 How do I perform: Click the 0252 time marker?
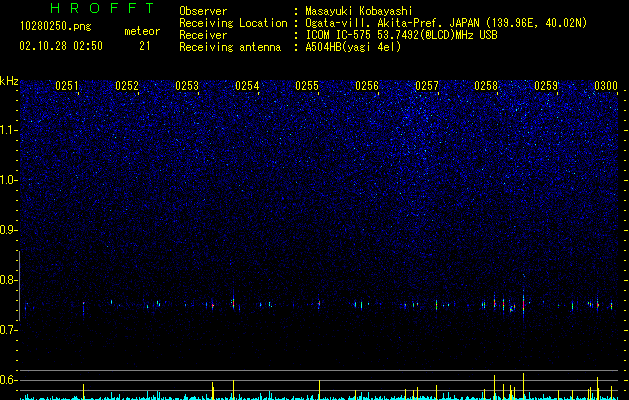[127, 86]
